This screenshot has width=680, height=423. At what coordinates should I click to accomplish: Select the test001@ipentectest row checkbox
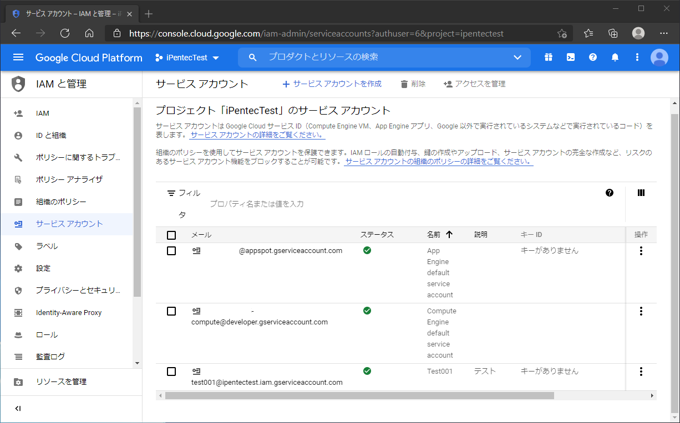(x=171, y=371)
